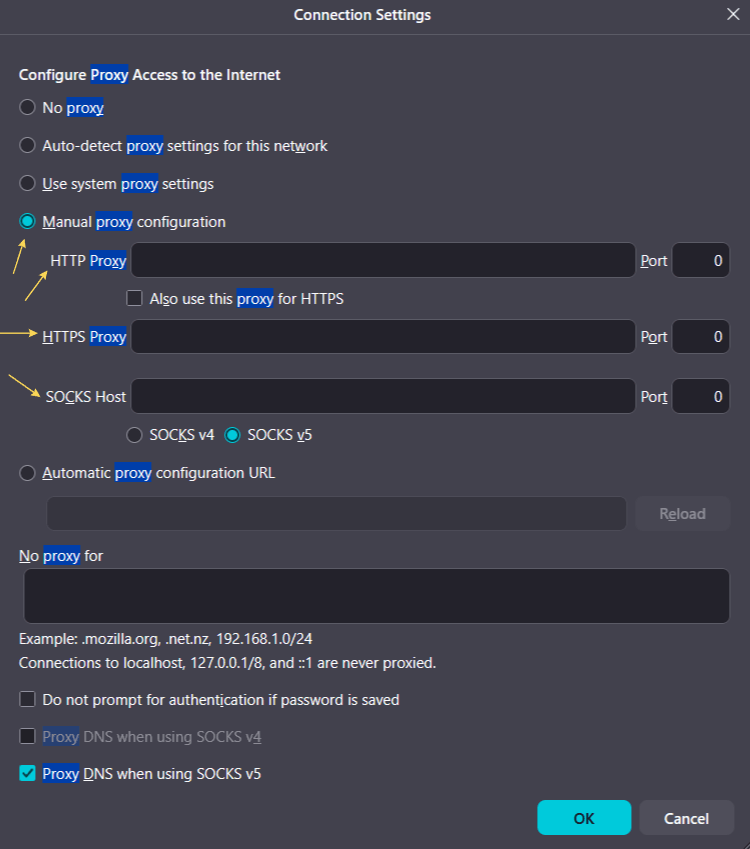Check Do not prompt for authentication option

click(x=28, y=700)
